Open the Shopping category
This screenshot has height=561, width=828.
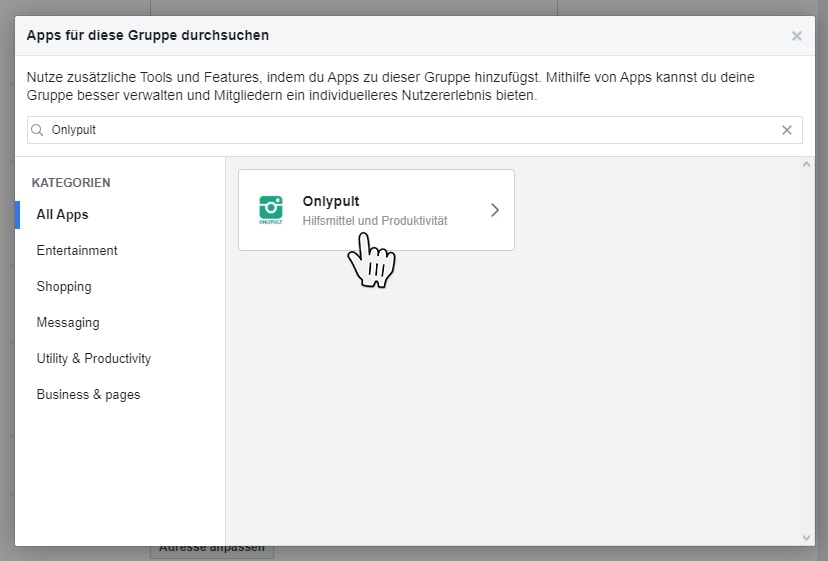tap(64, 286)
